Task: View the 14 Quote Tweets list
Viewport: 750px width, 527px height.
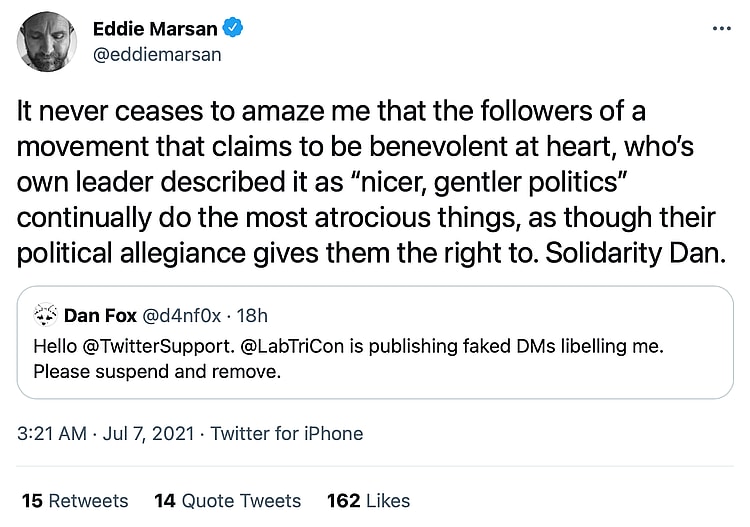Action: pyautogui.click(x=227, y=500)
